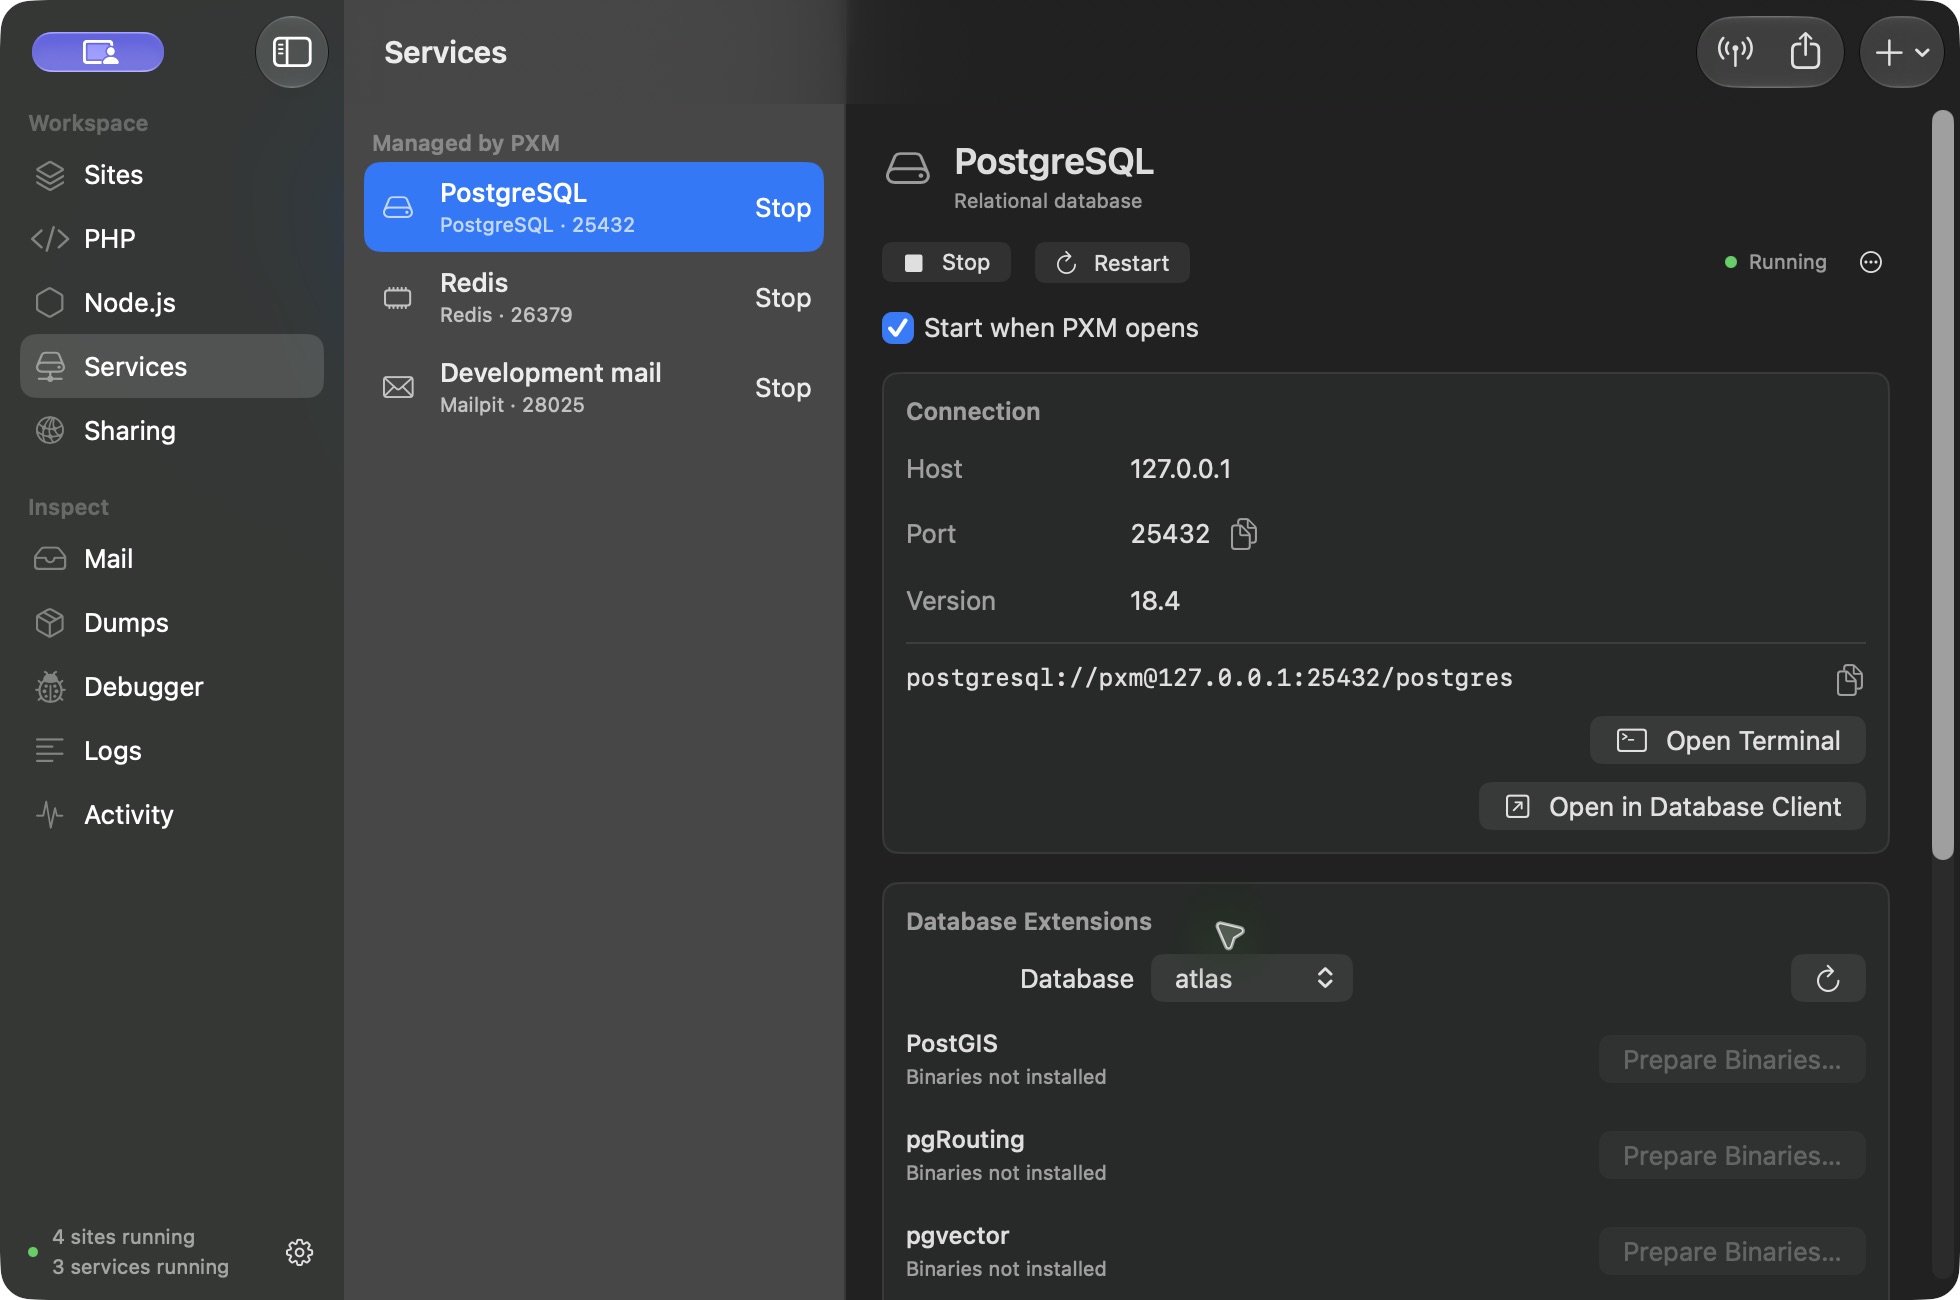Click the PostgreSQL drive icon in header

[x=907, y=168]
